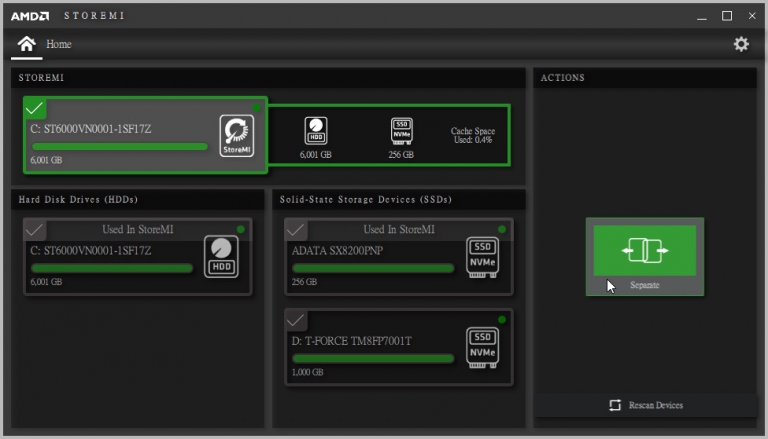This screenshot has width=768, height=439.
Task: Click the StoreMI C: drive capacity bar
Action: (120, 146)
